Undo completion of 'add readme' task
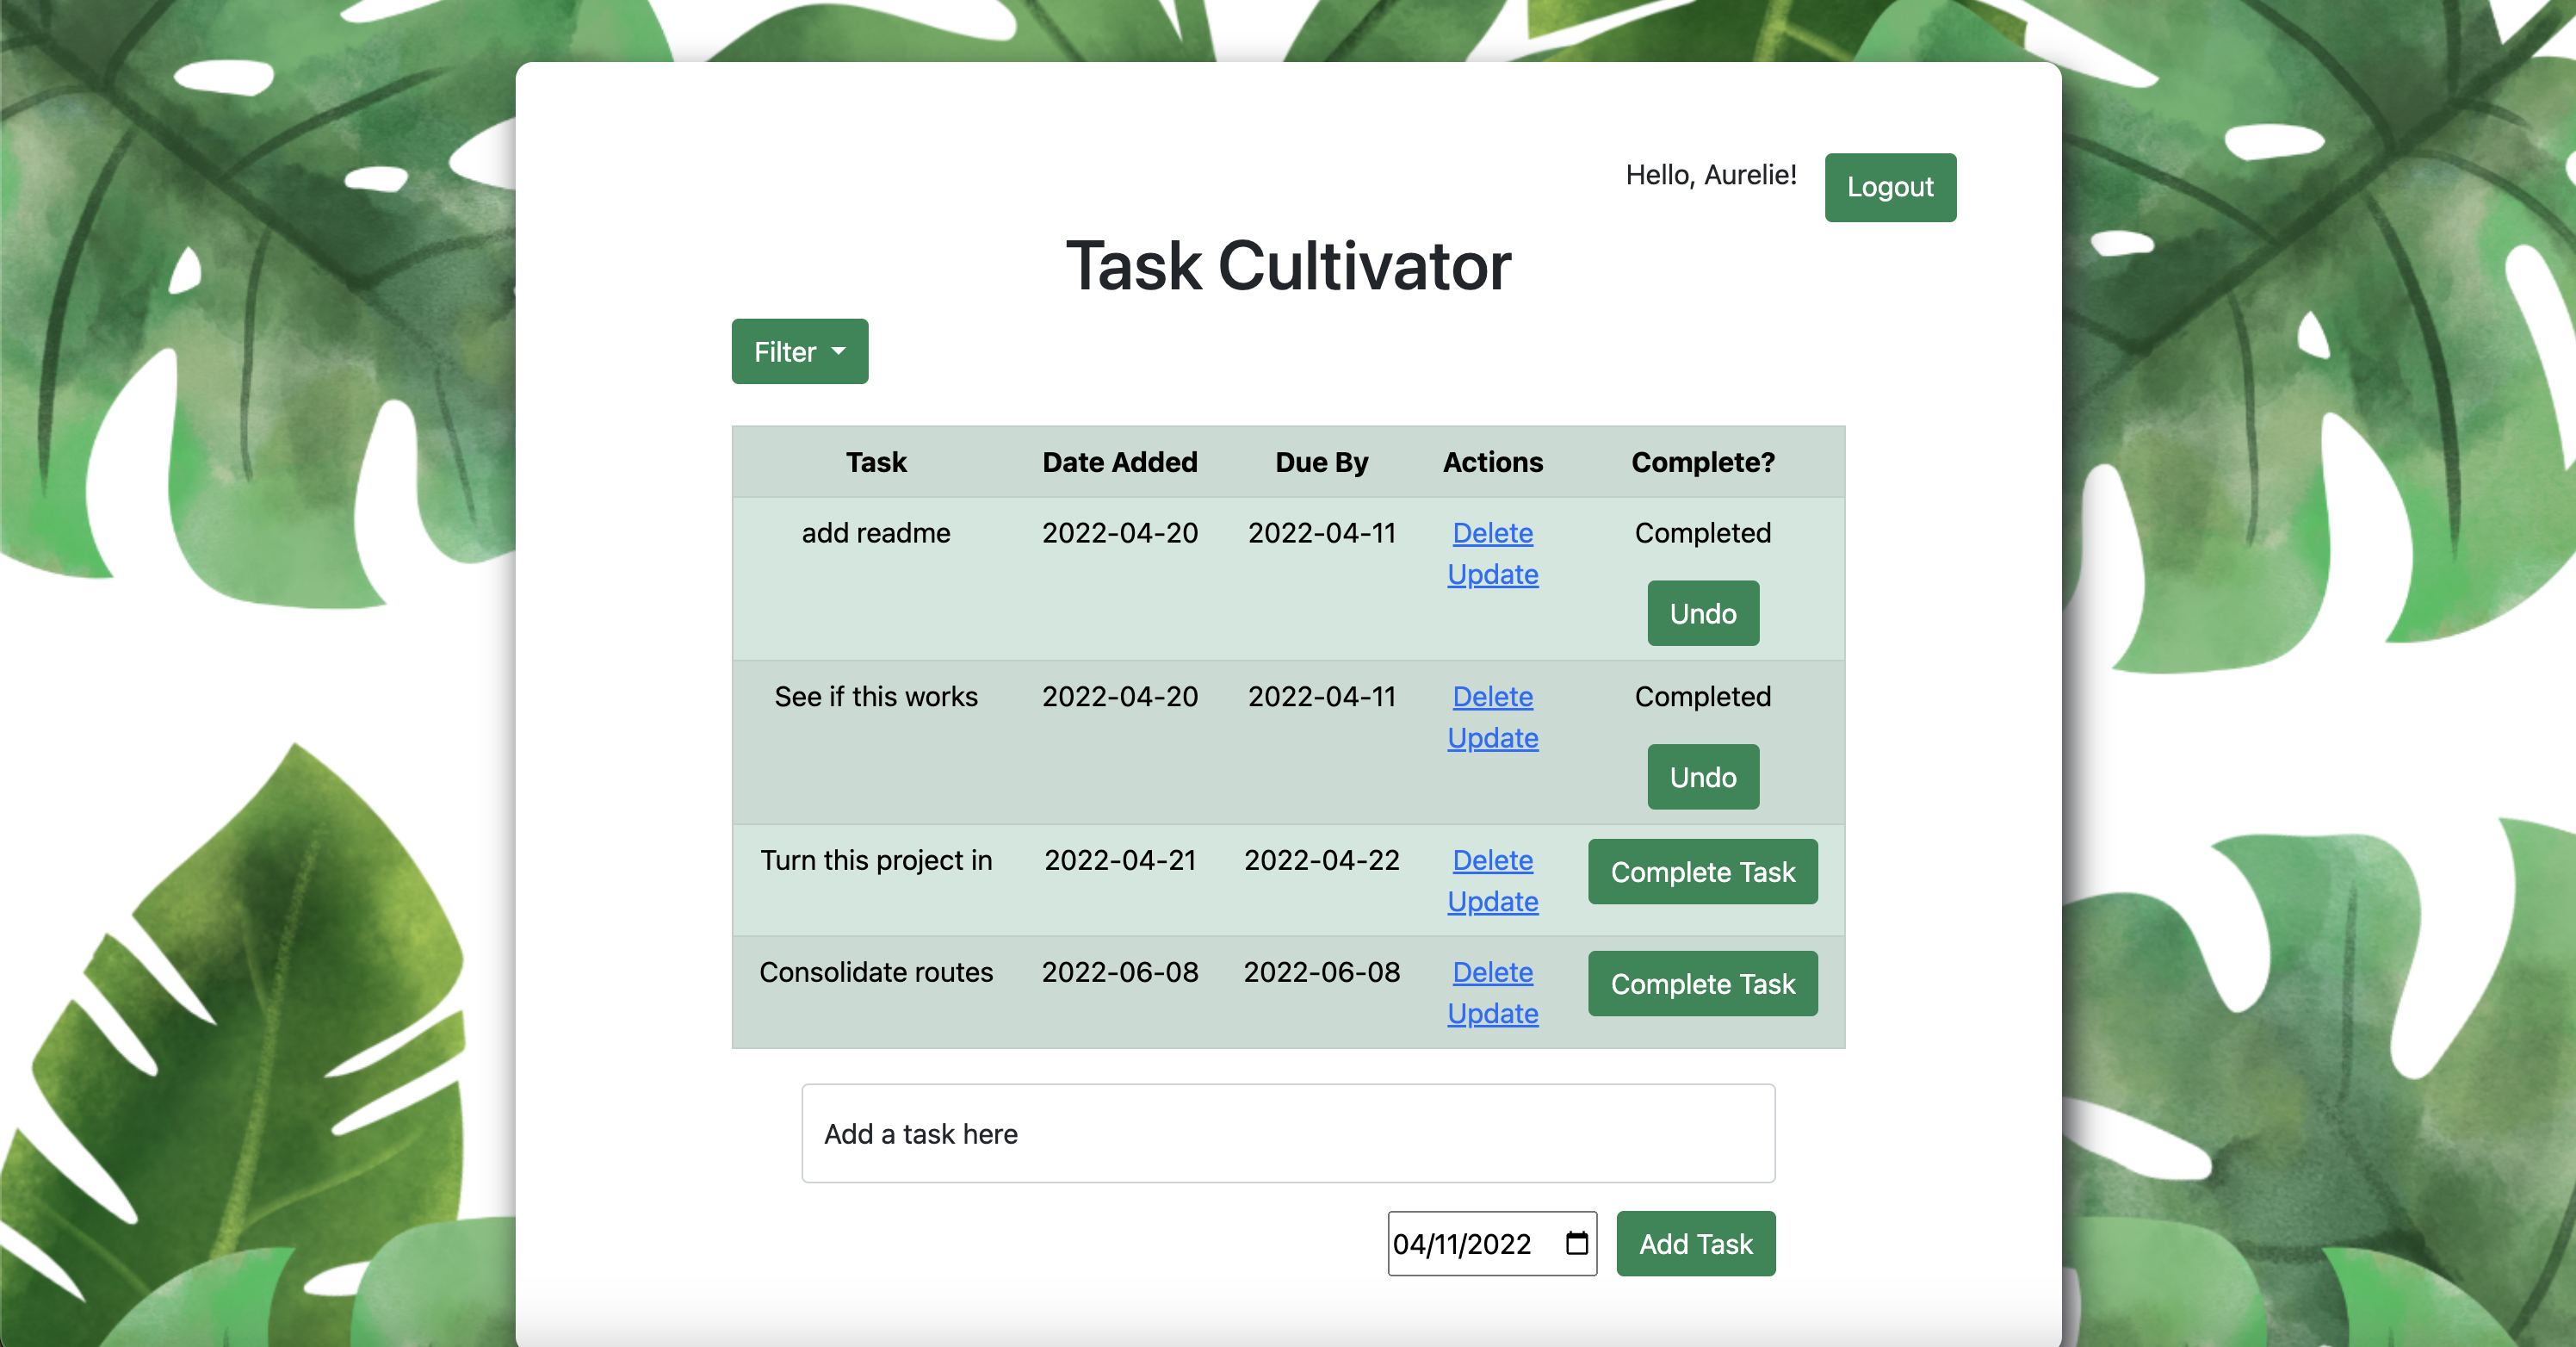The image size is (2576, 1347). tap(1702, 614)
